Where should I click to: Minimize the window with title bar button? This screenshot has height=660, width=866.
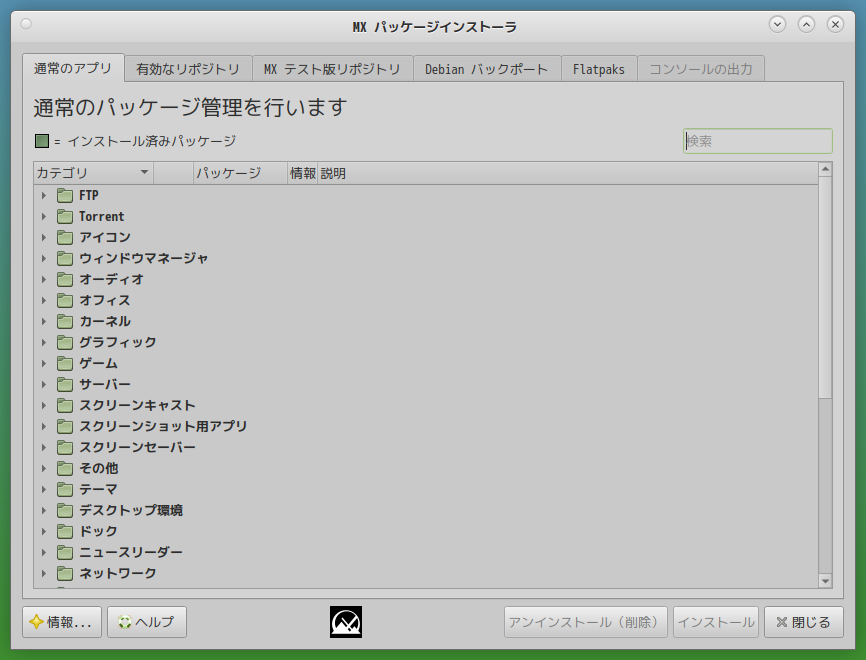click(777, 24)
